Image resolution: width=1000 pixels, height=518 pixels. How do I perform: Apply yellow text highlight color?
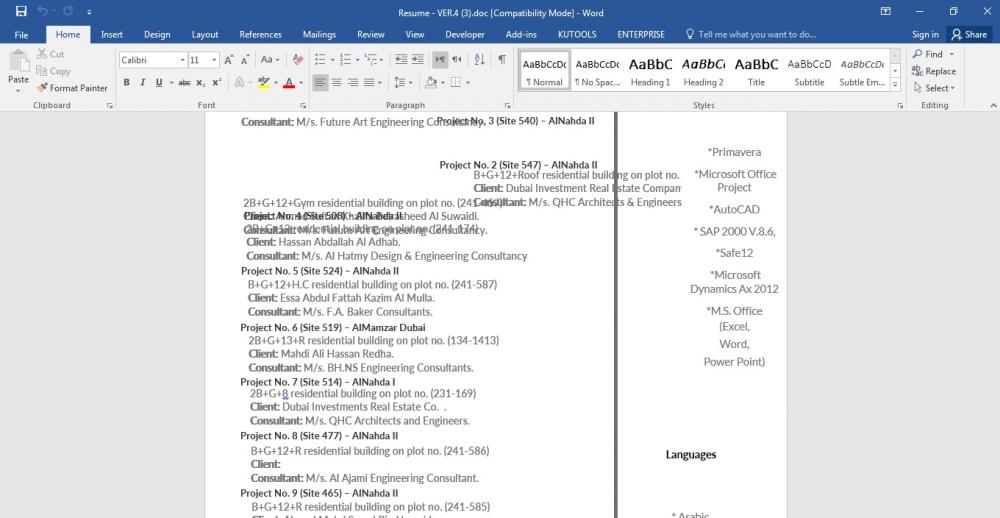coord(263,82)
